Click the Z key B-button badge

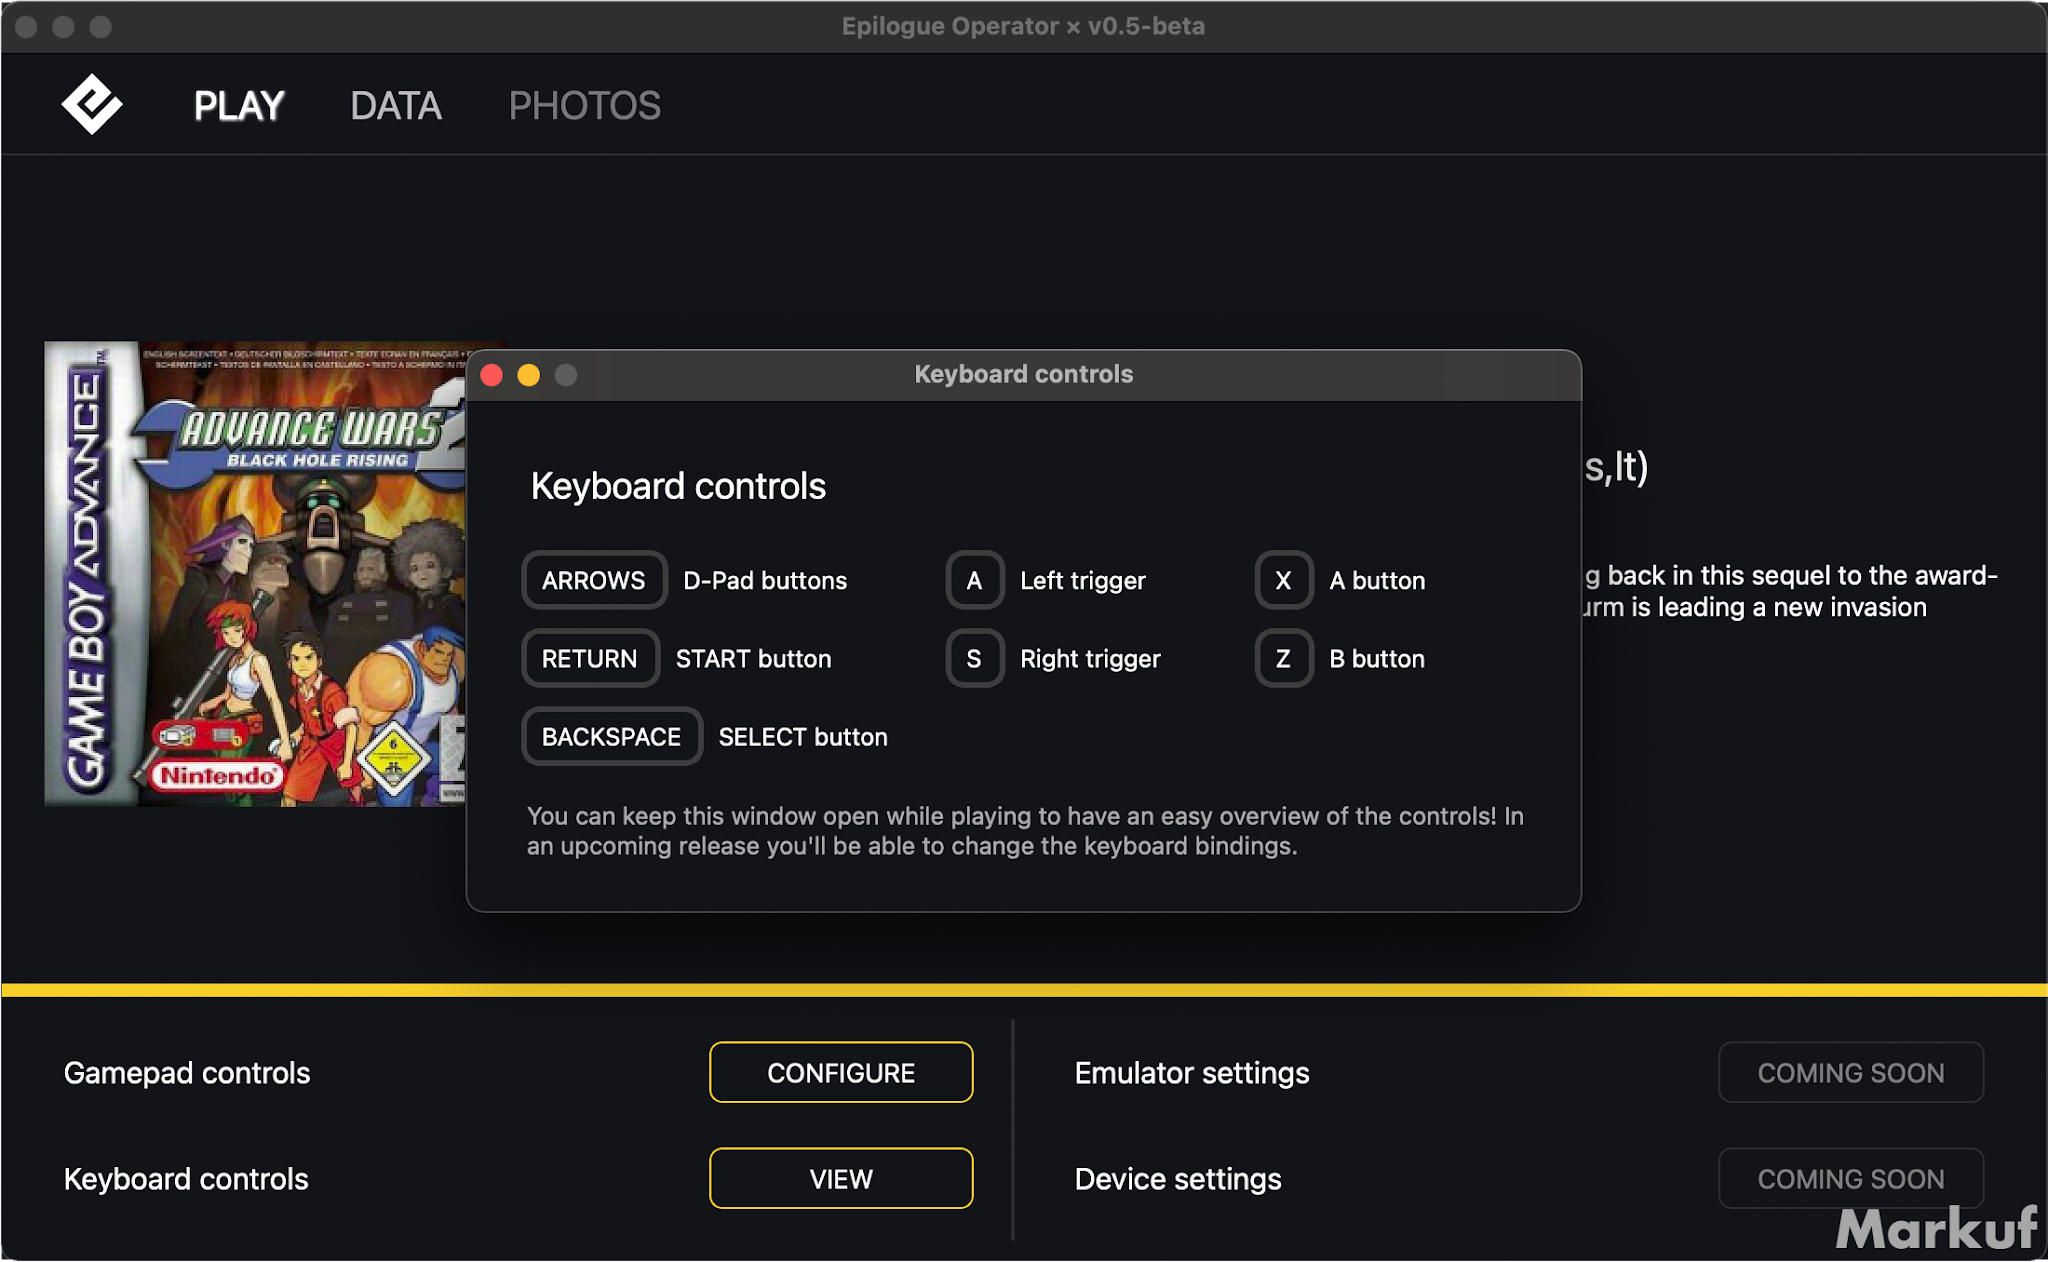tap(1283, 658)
